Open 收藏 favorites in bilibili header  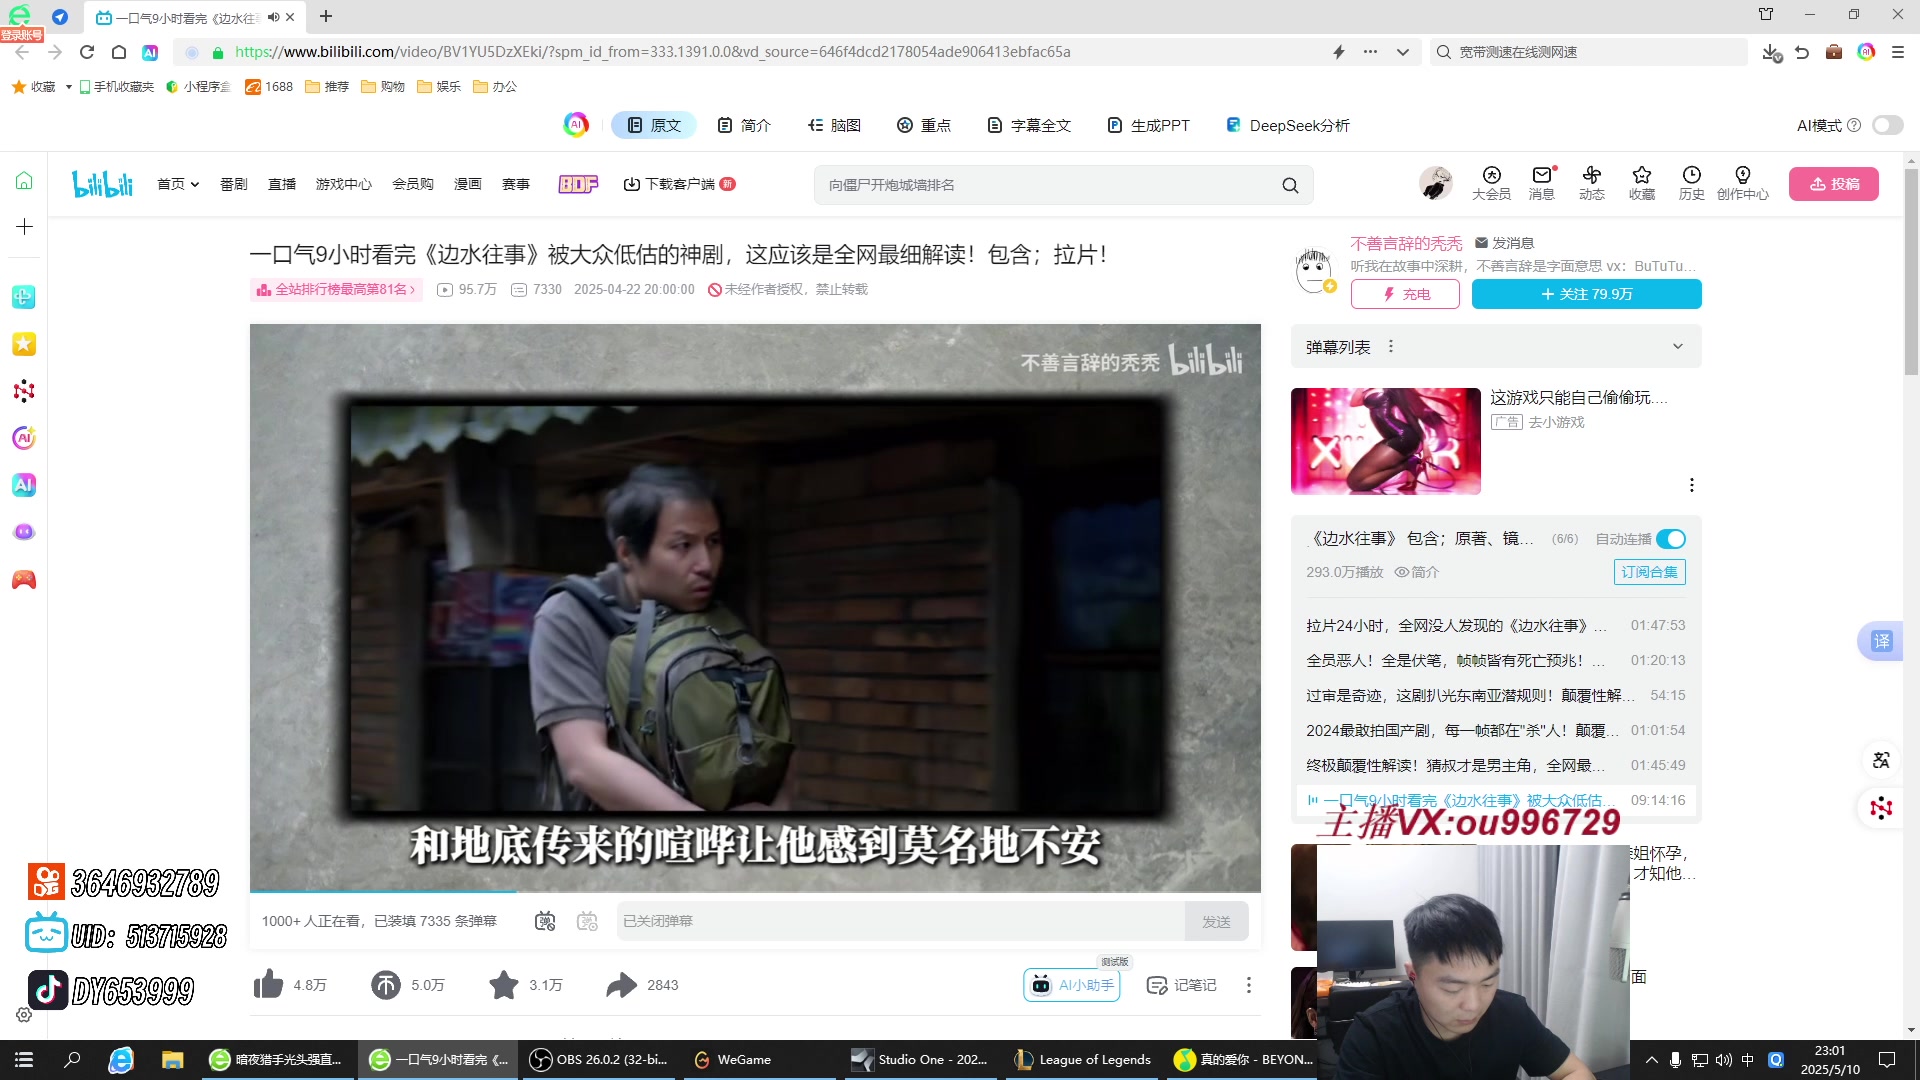(1642, 183)
